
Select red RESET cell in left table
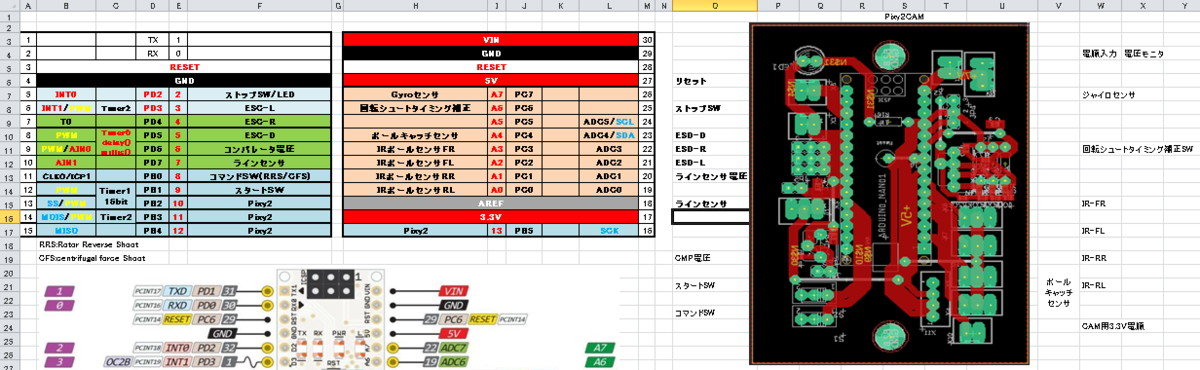tap(184, 66)
